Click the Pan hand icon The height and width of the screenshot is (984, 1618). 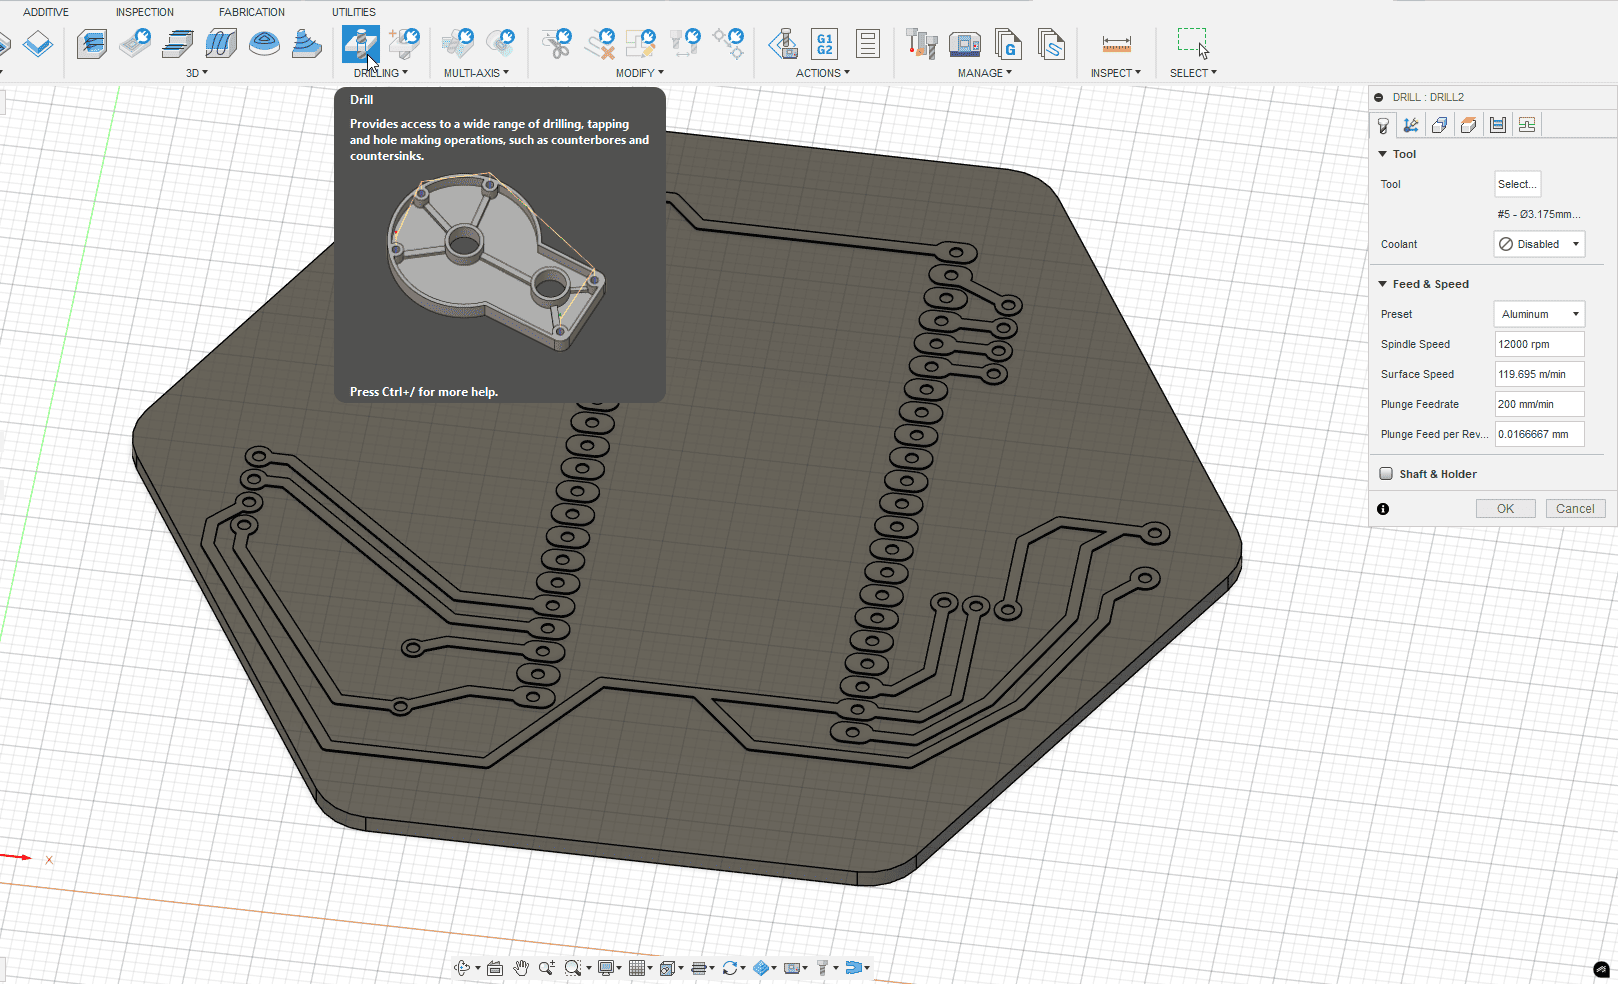tap(521, 968)
